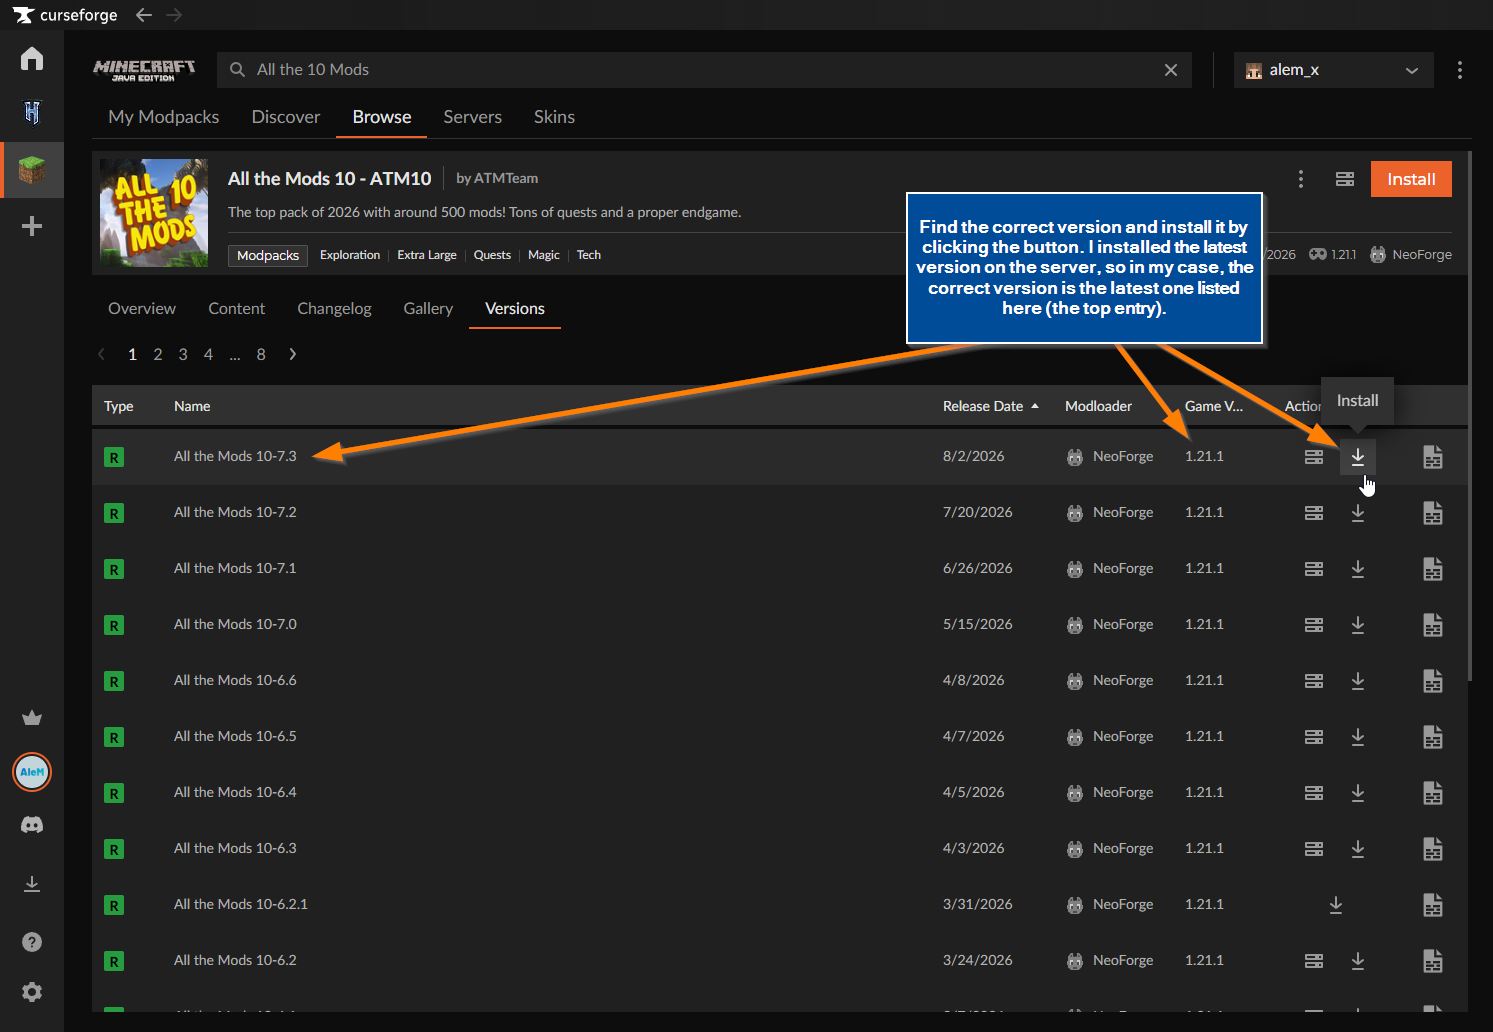Open changelog file icon for All the Mods 10-6.6
The width and height of the screenshot is (1493, 1032).
(1433, 681)
